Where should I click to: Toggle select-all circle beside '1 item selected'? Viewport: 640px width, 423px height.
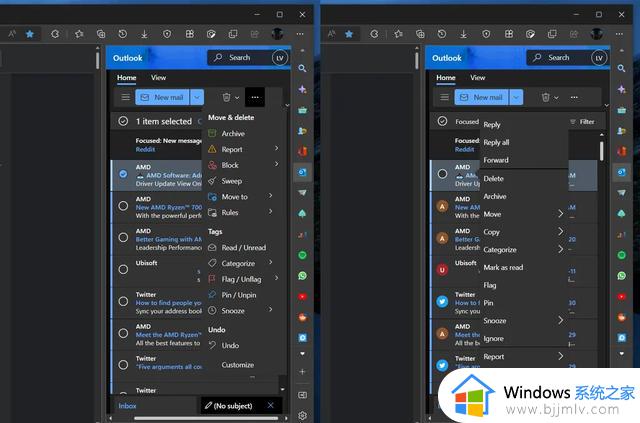(123, 121)
